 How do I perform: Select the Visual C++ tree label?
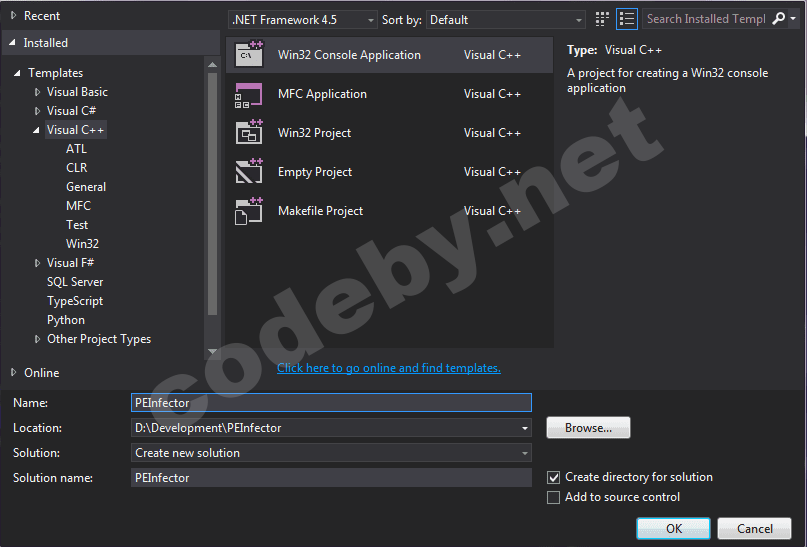pyautogui.click(x=76, y=130)
